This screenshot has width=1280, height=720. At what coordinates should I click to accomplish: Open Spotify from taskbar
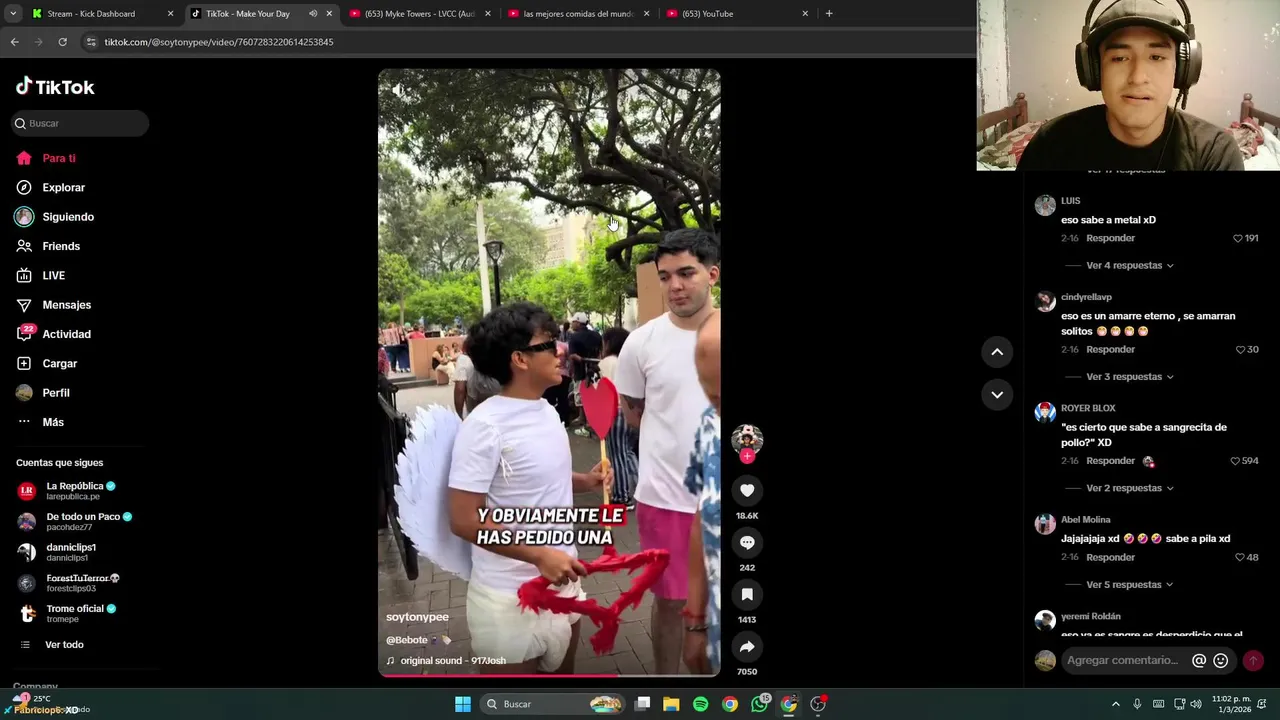point(700,704)
